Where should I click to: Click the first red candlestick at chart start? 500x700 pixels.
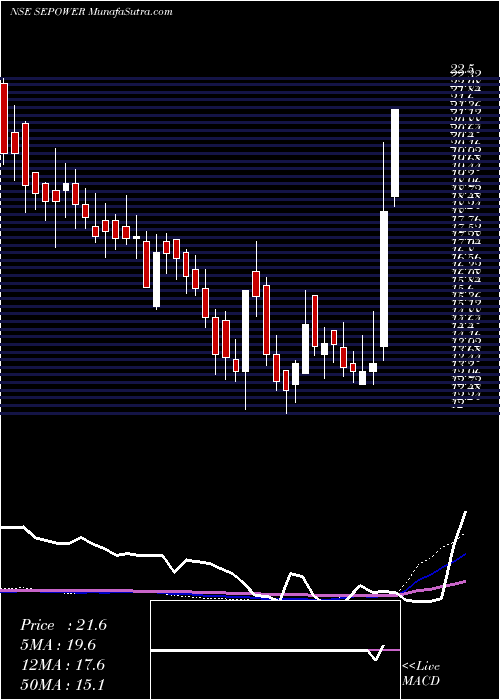[4, 118]
